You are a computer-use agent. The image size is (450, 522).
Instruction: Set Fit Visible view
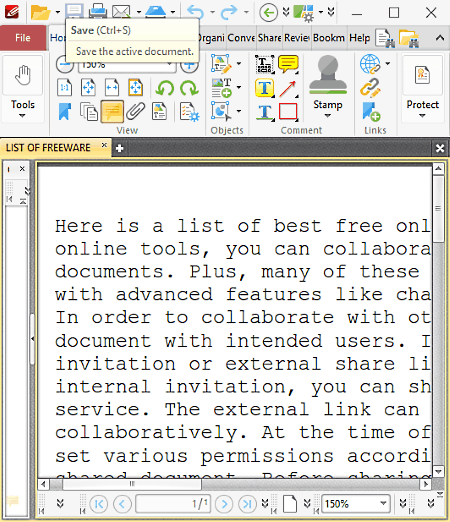135,88
